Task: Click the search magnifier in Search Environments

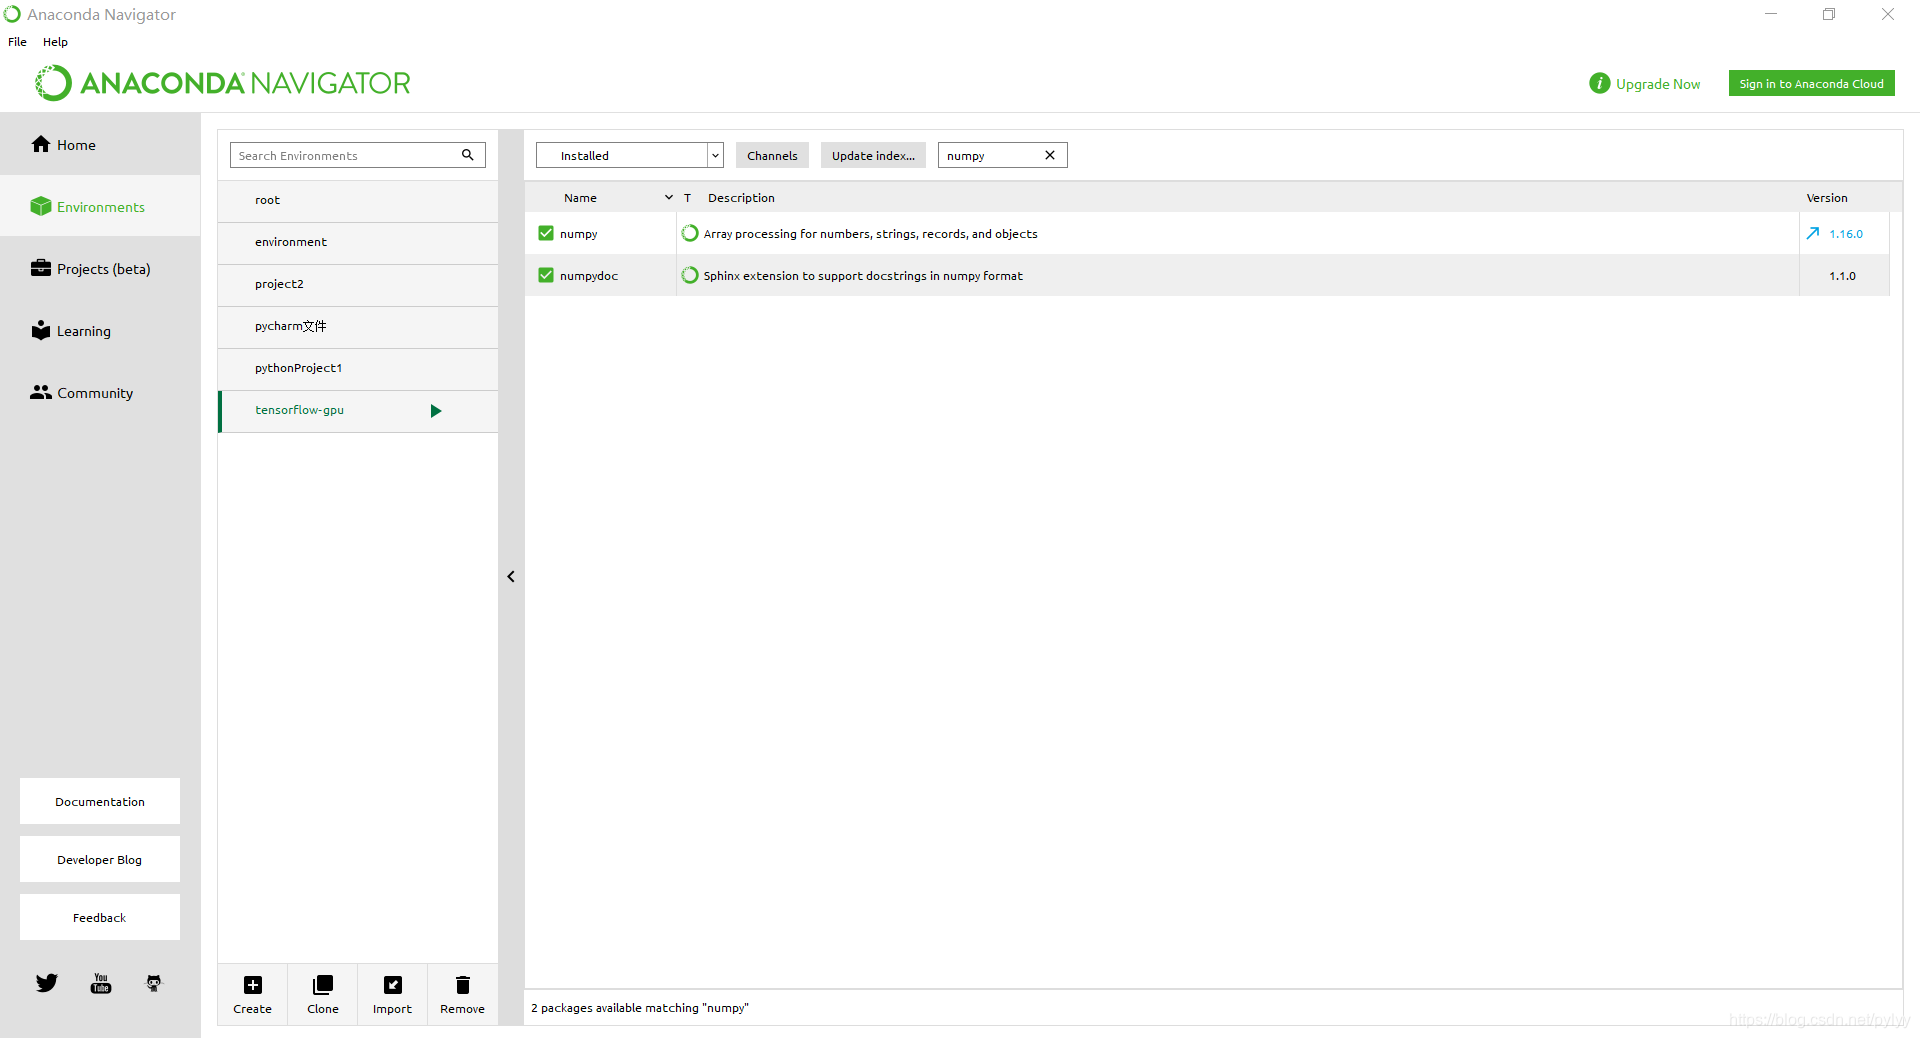Action: coord(467,155)
